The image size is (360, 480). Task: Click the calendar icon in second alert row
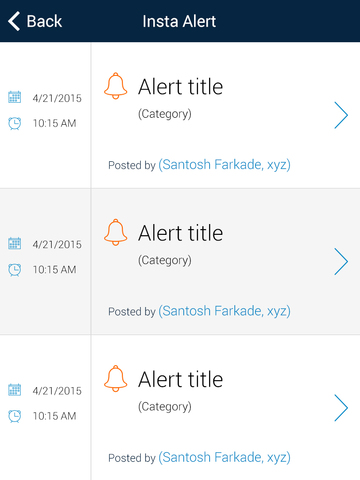(x=14, y=243)
